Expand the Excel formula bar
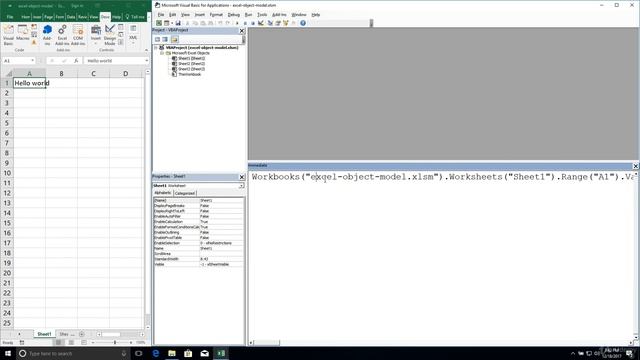This screenshot has height=360, width=640. [x=147, y=60]
